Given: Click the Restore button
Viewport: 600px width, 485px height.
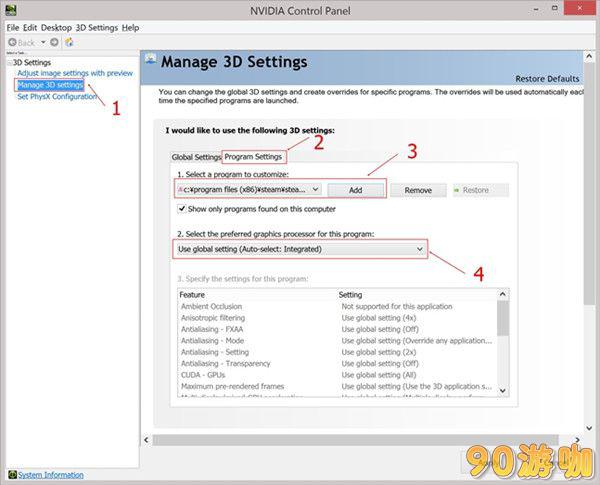Looking at the screenshot, I should click(x=481, y=190).
